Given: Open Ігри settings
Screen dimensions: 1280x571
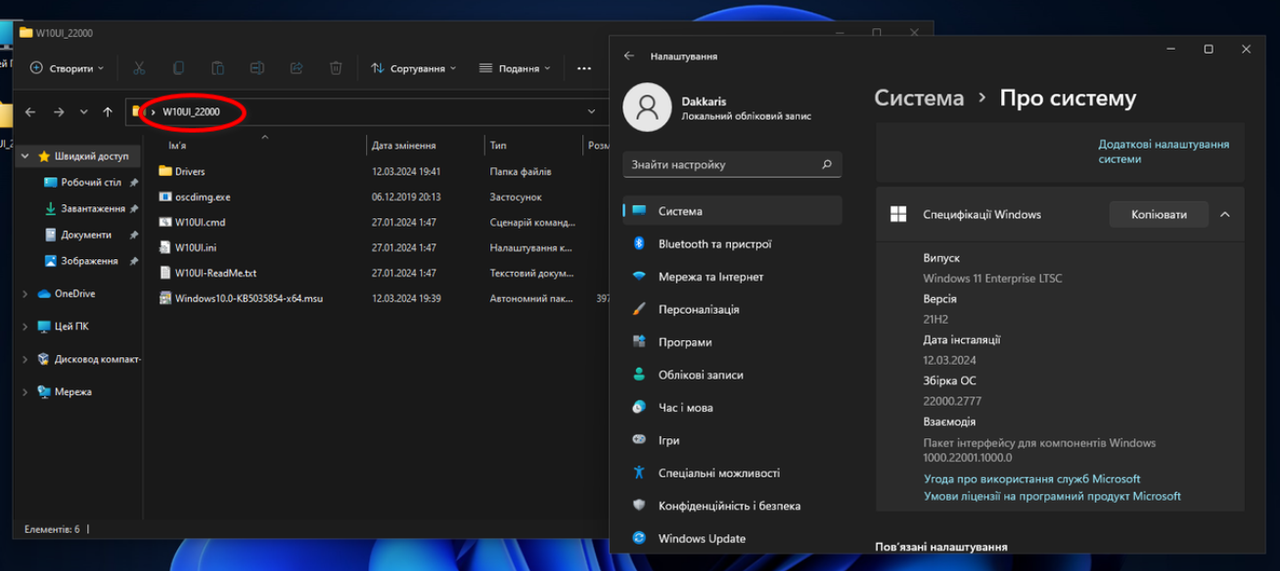Looking at the screenshot, I should [732, 440].
